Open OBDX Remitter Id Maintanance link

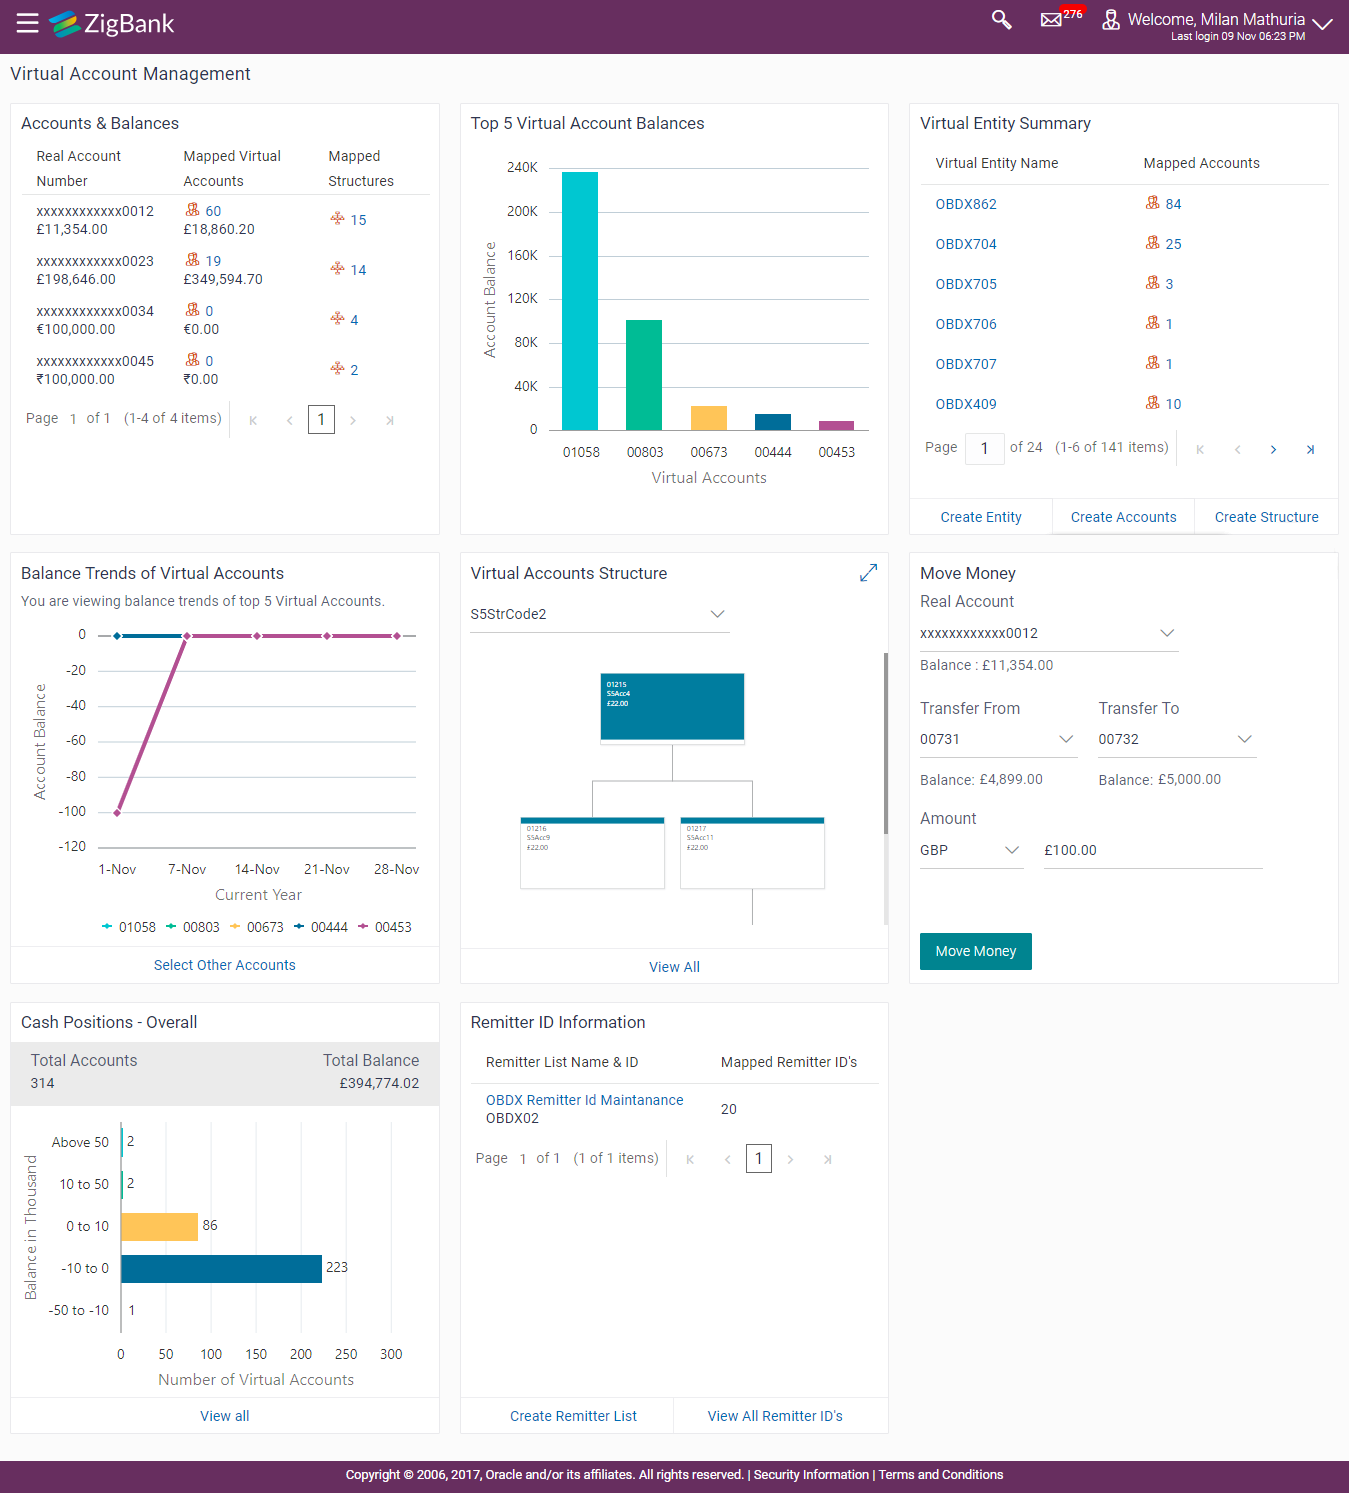click(584, 1100)
